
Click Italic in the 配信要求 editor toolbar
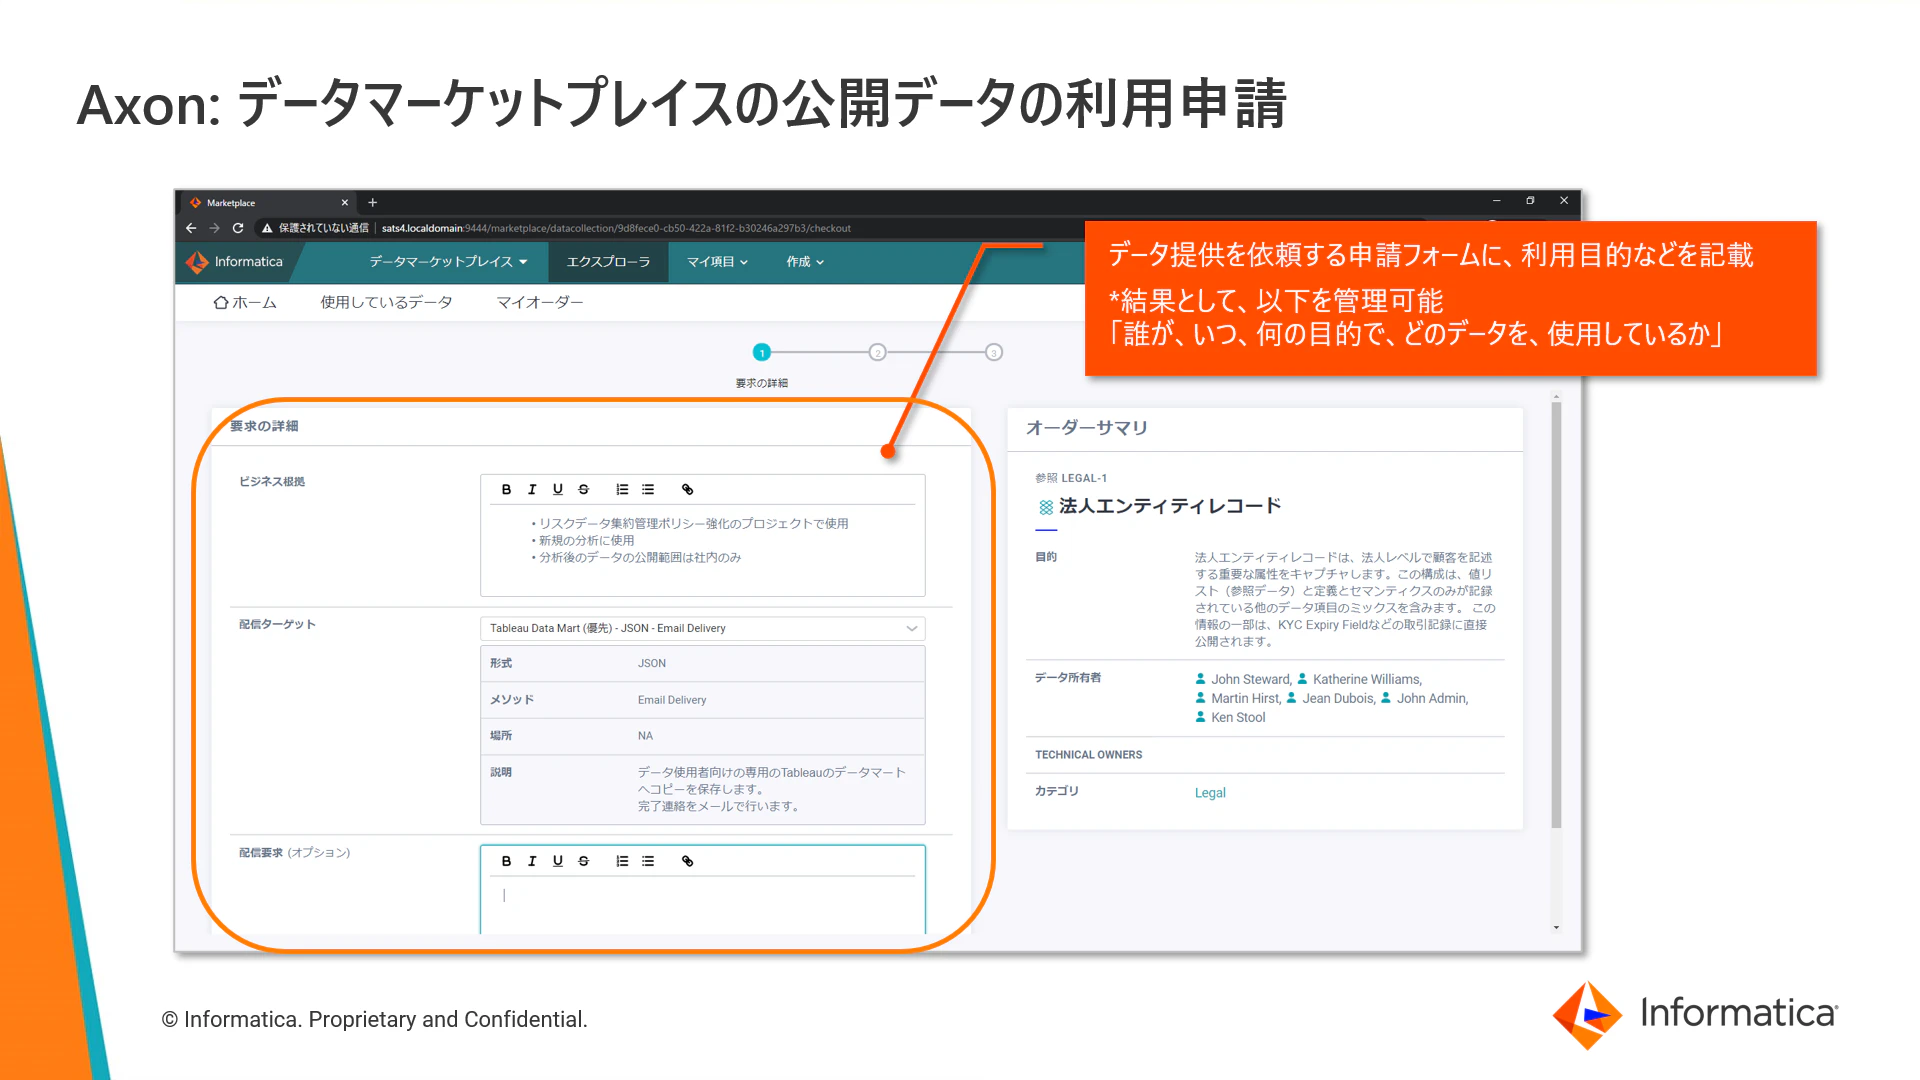[532, 861]
